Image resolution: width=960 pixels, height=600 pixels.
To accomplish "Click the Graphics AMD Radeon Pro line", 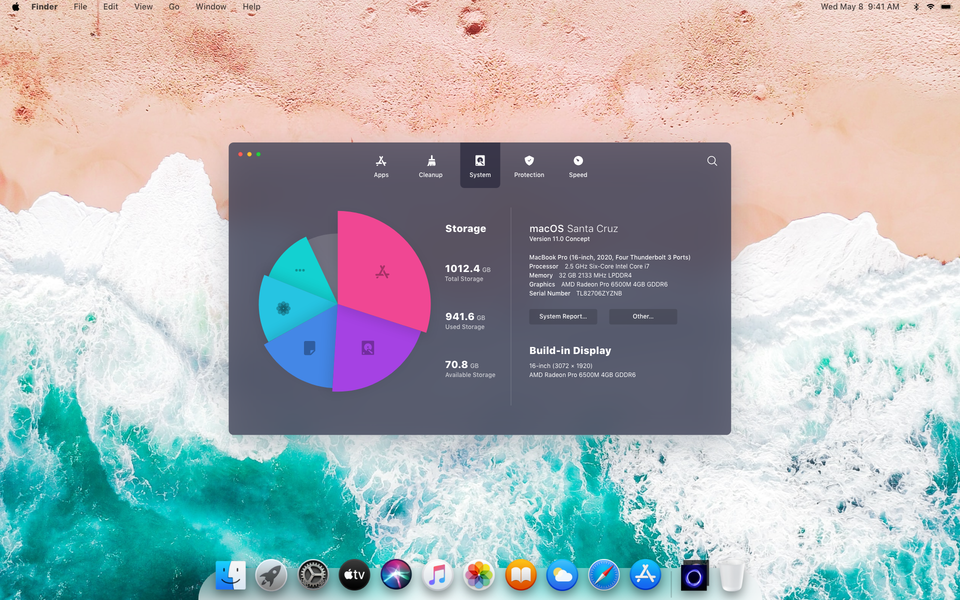I will click(x=598, y=284).
